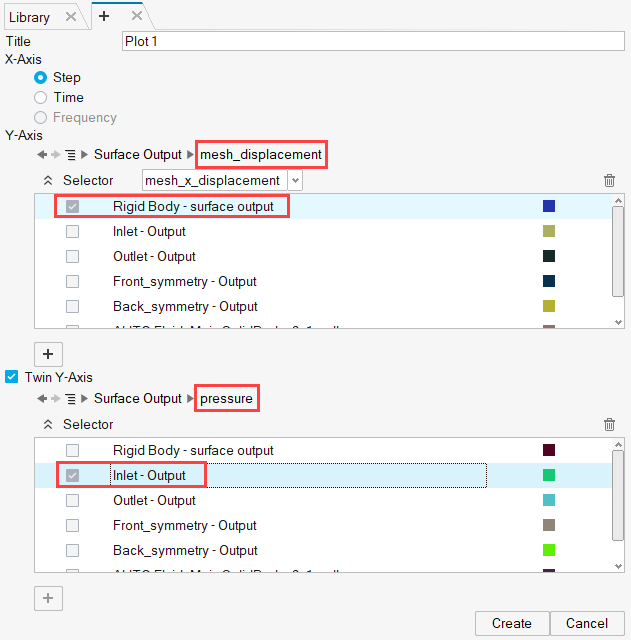
Task: Open the Y-Axis breadcrumb list icon
Action: 70,155
